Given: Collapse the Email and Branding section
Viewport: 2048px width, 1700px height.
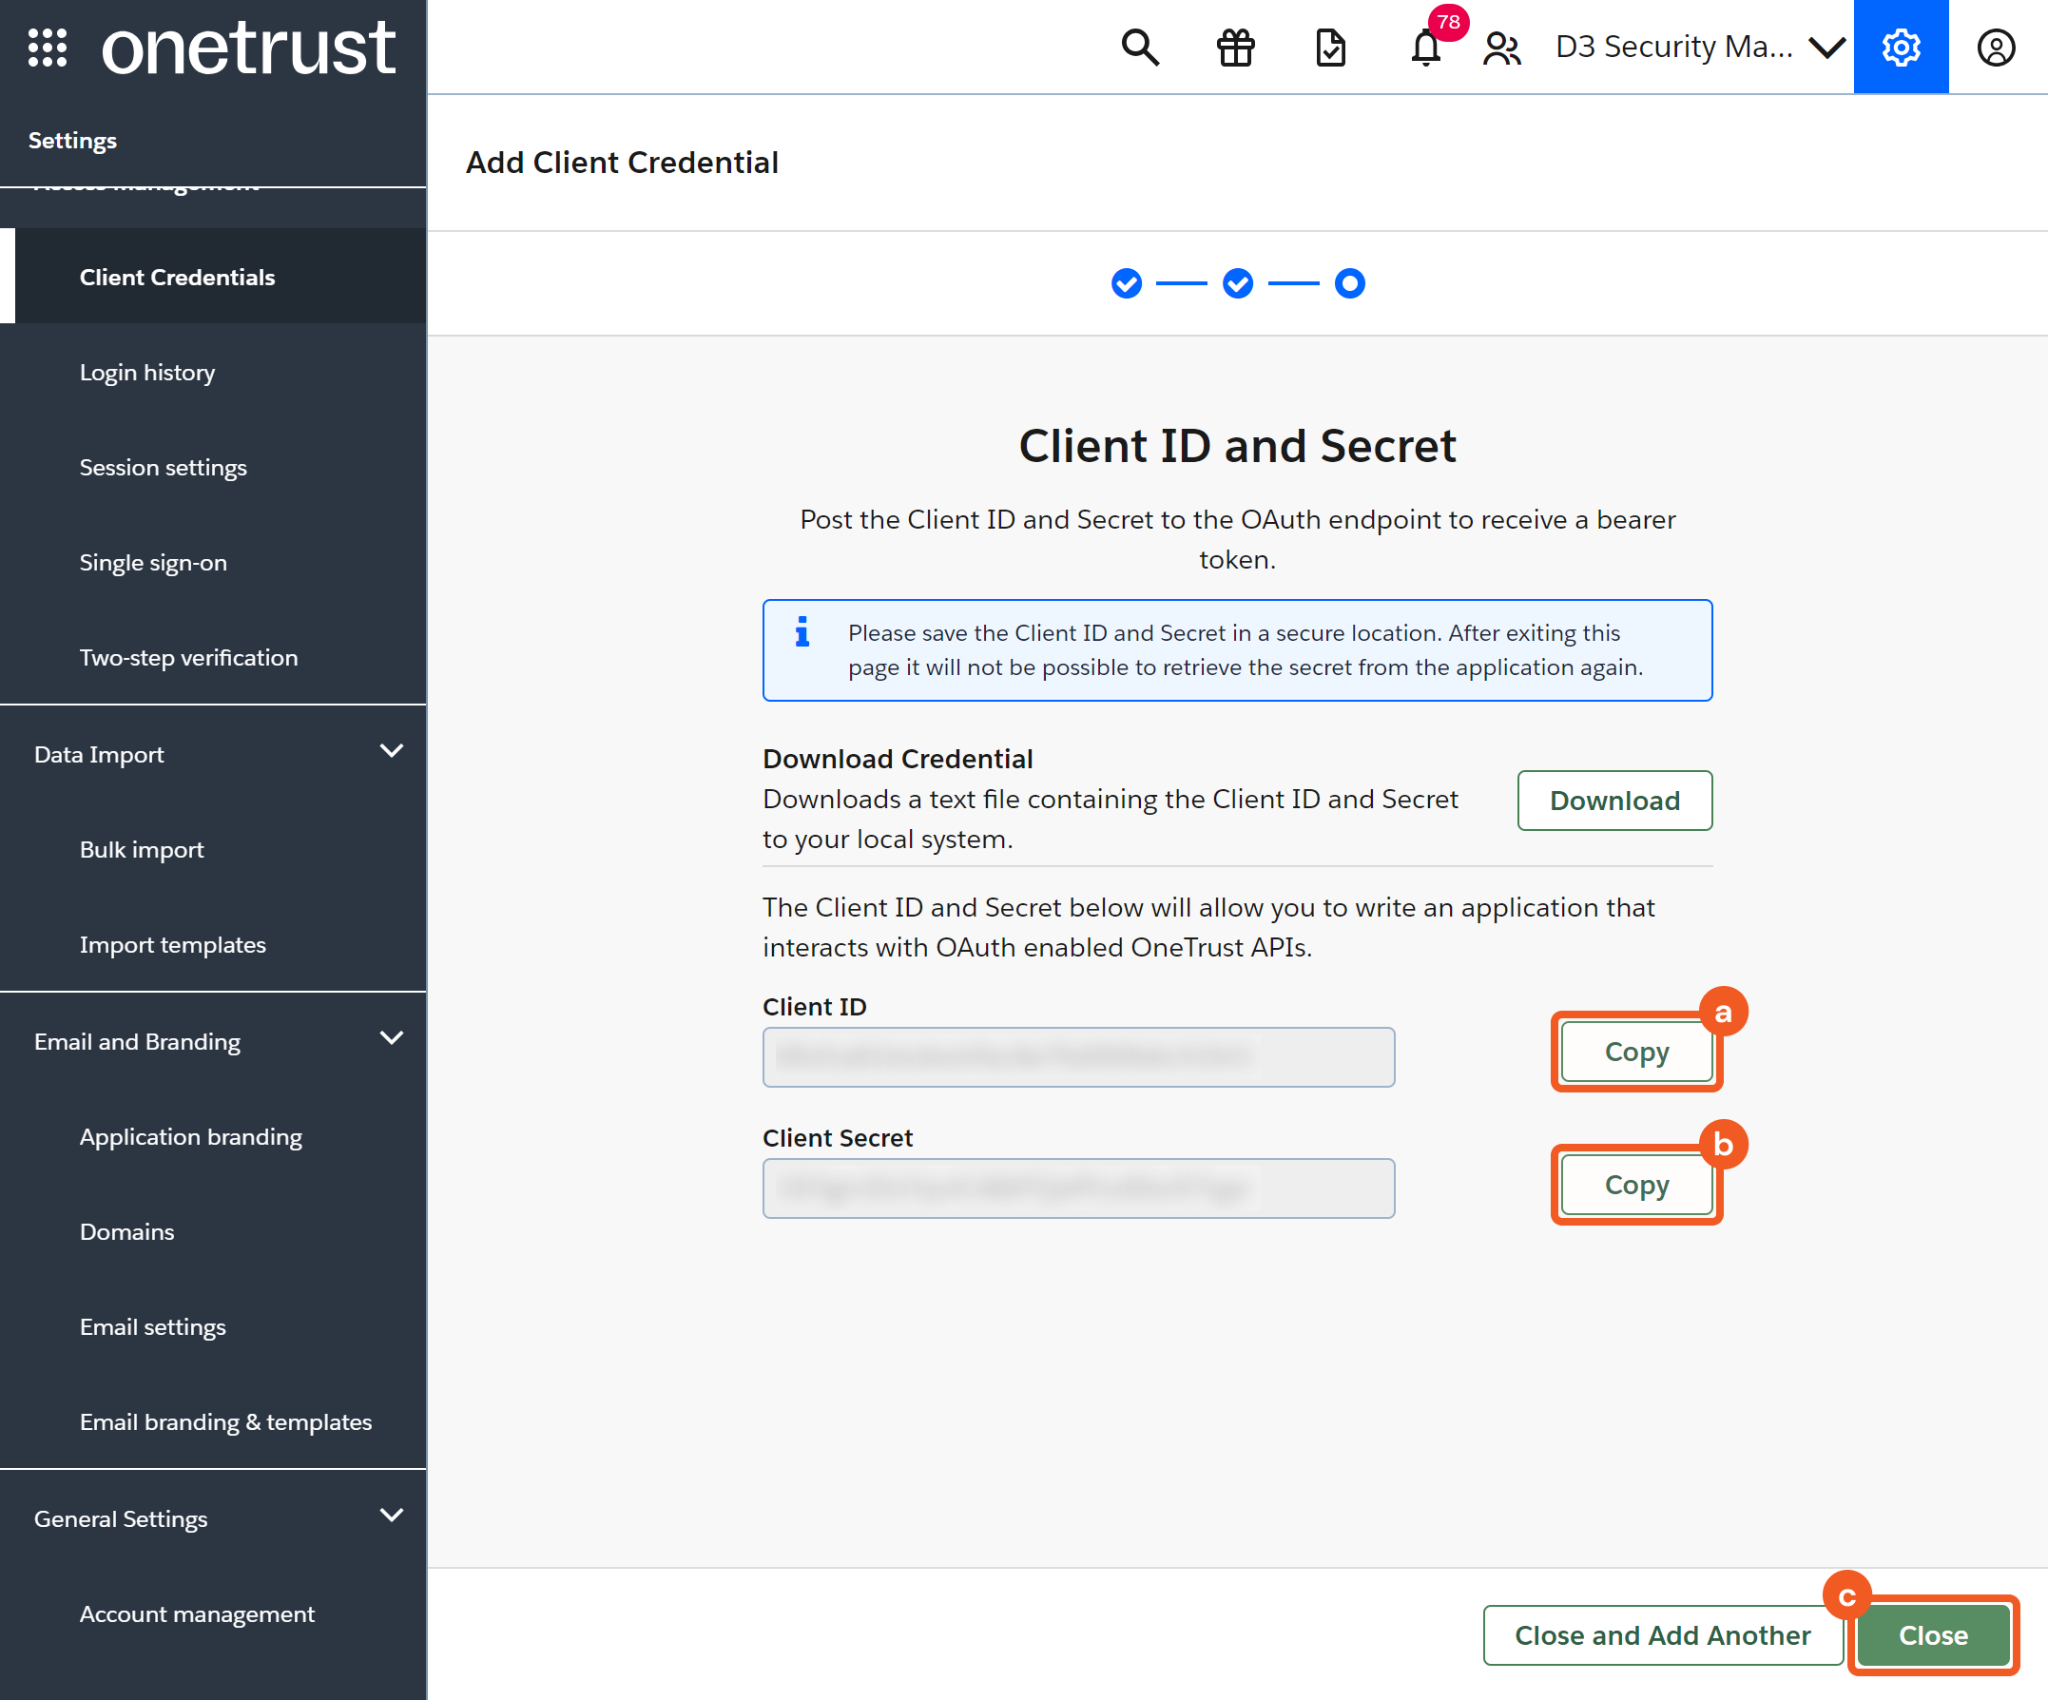Looking at the screenshot, I should click(391, 1038).
